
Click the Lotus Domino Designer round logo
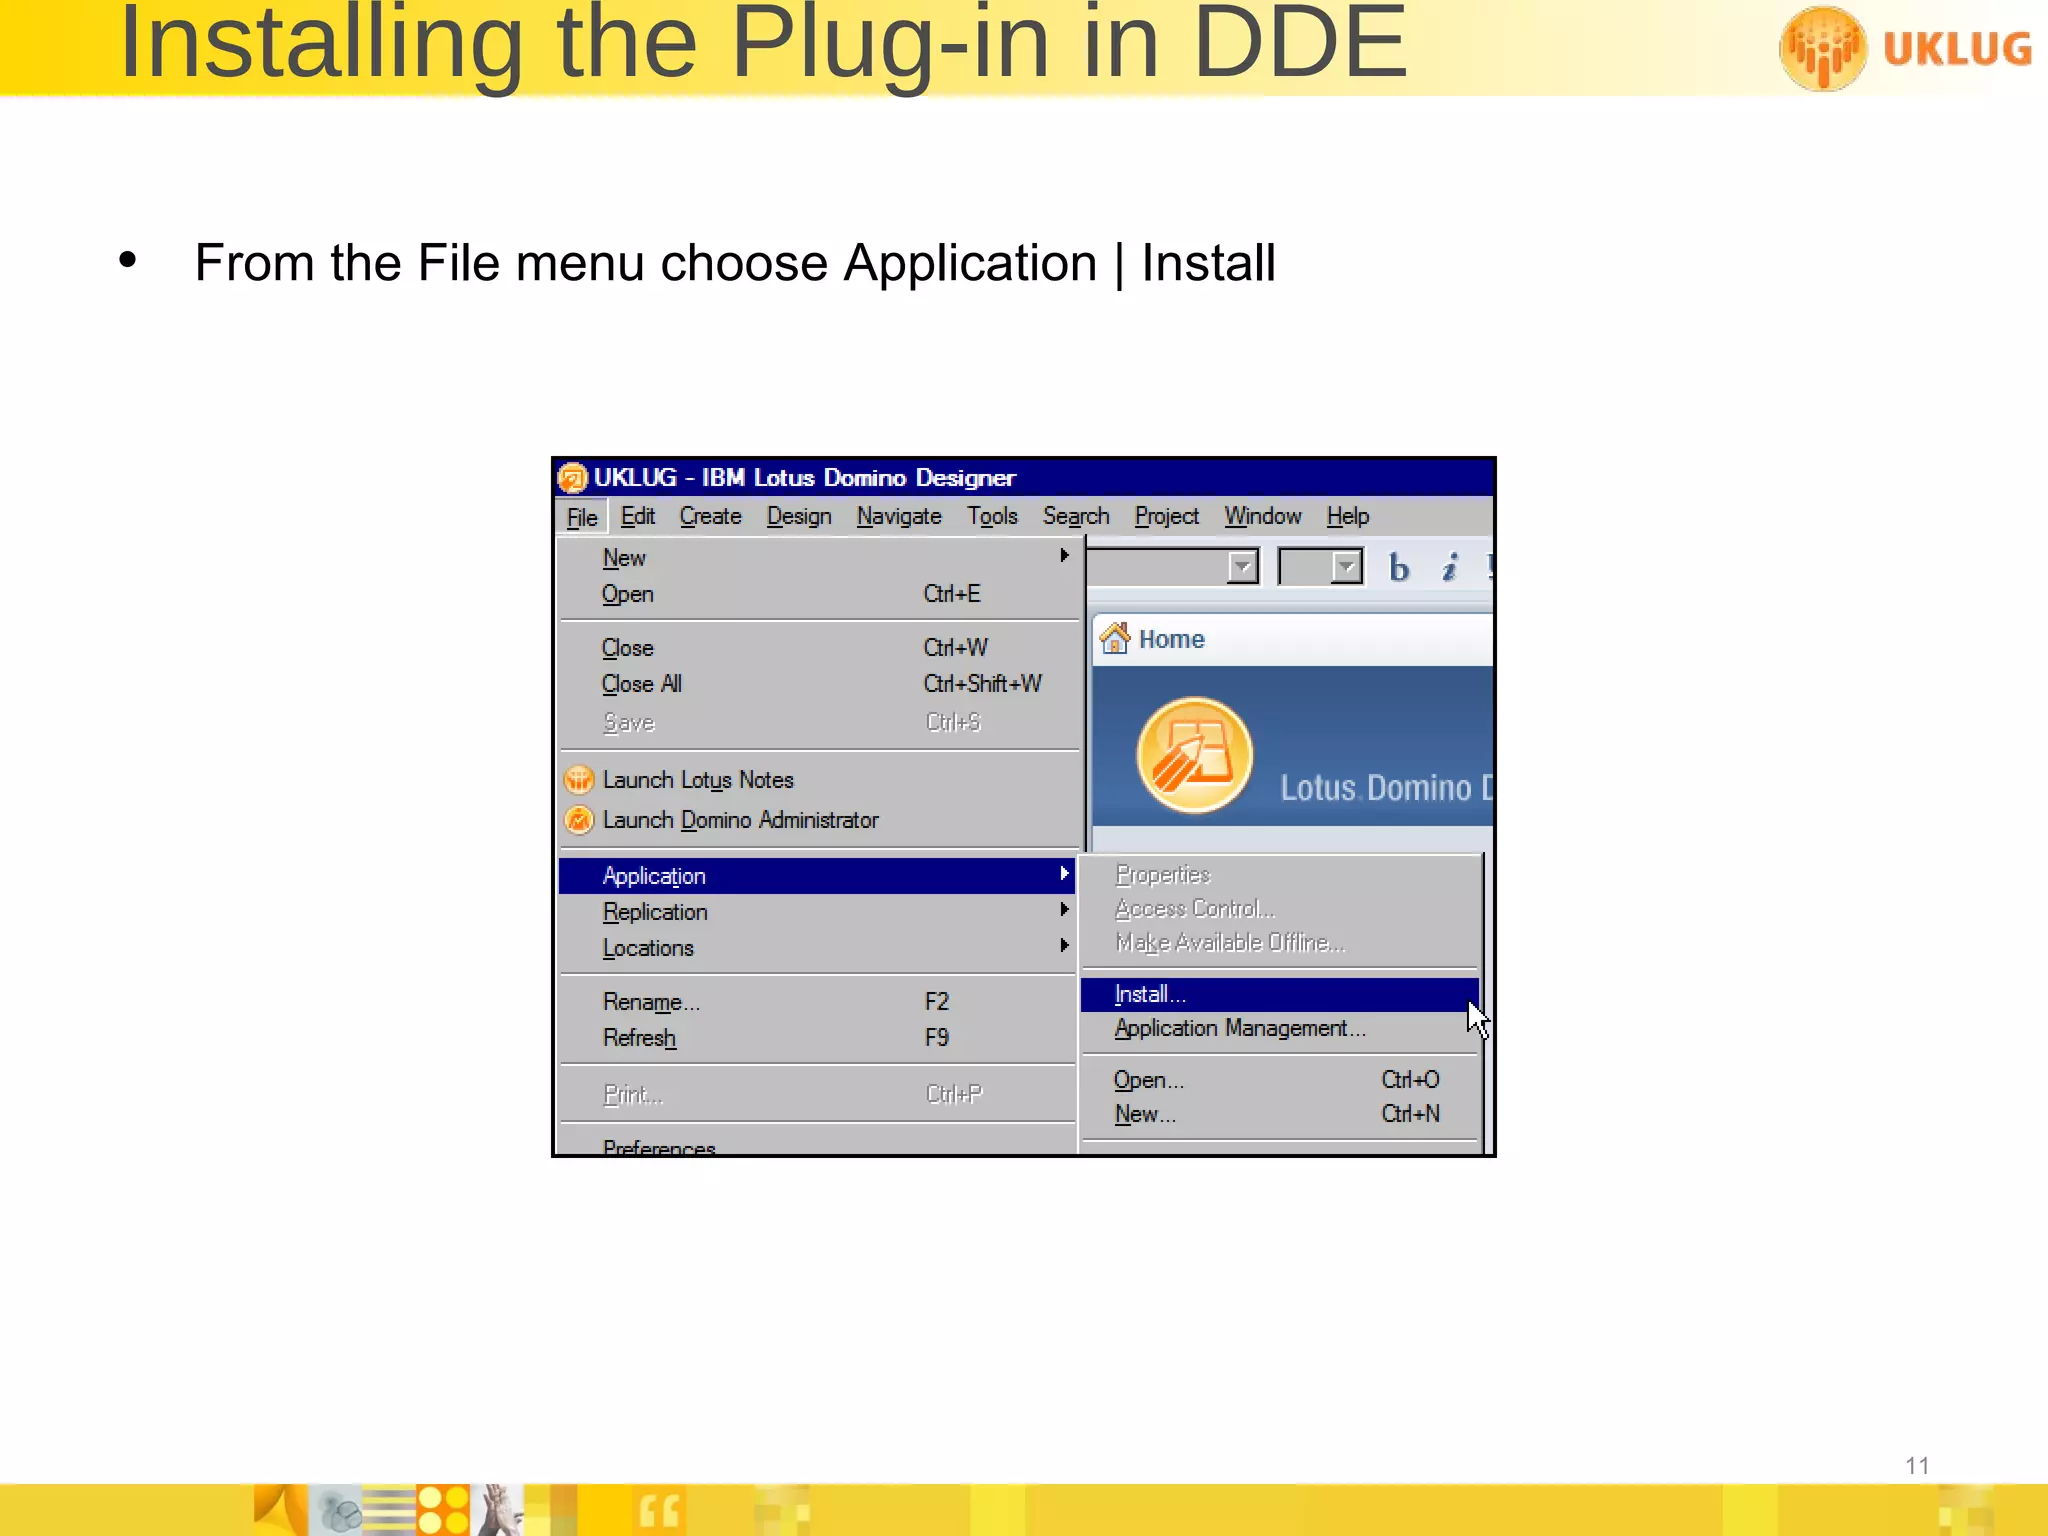coord(1194,755)
